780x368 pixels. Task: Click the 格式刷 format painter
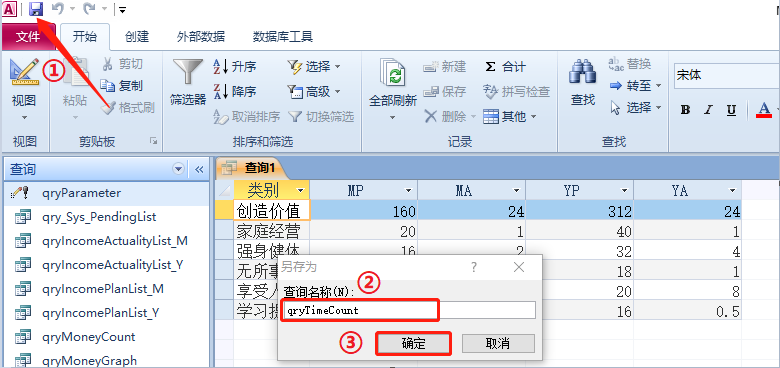point(127,108)
